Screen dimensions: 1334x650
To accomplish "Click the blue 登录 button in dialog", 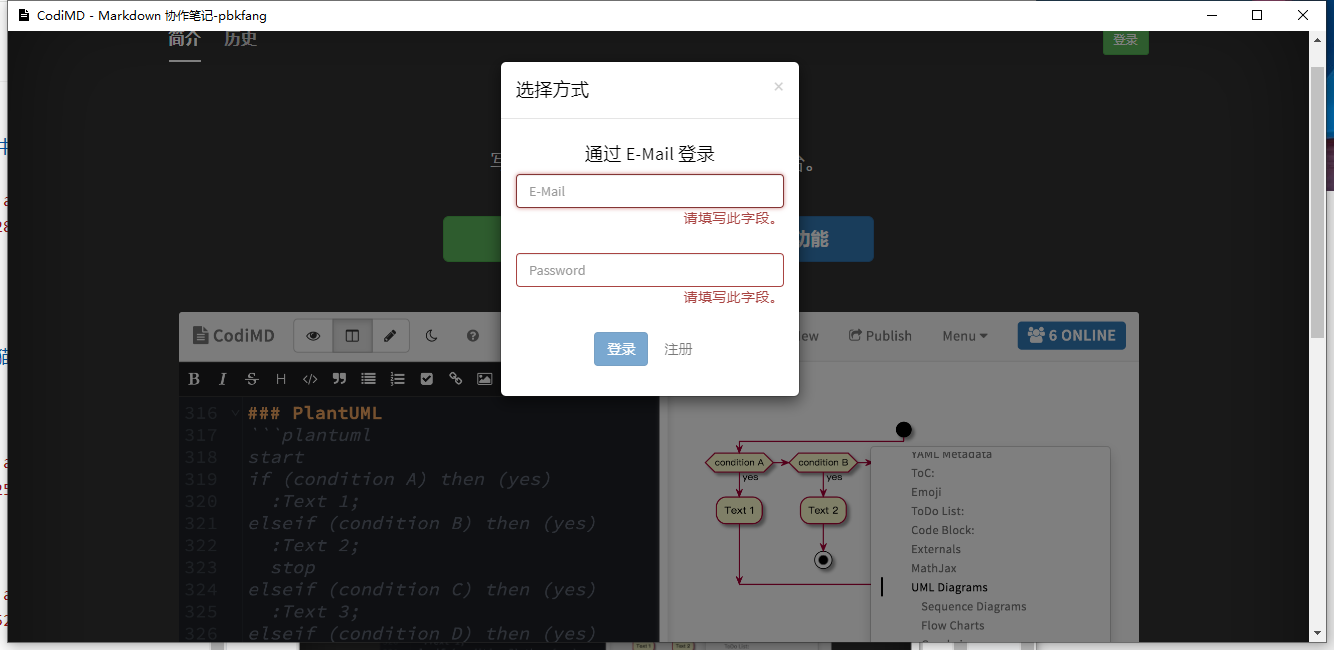I will 621,349.
